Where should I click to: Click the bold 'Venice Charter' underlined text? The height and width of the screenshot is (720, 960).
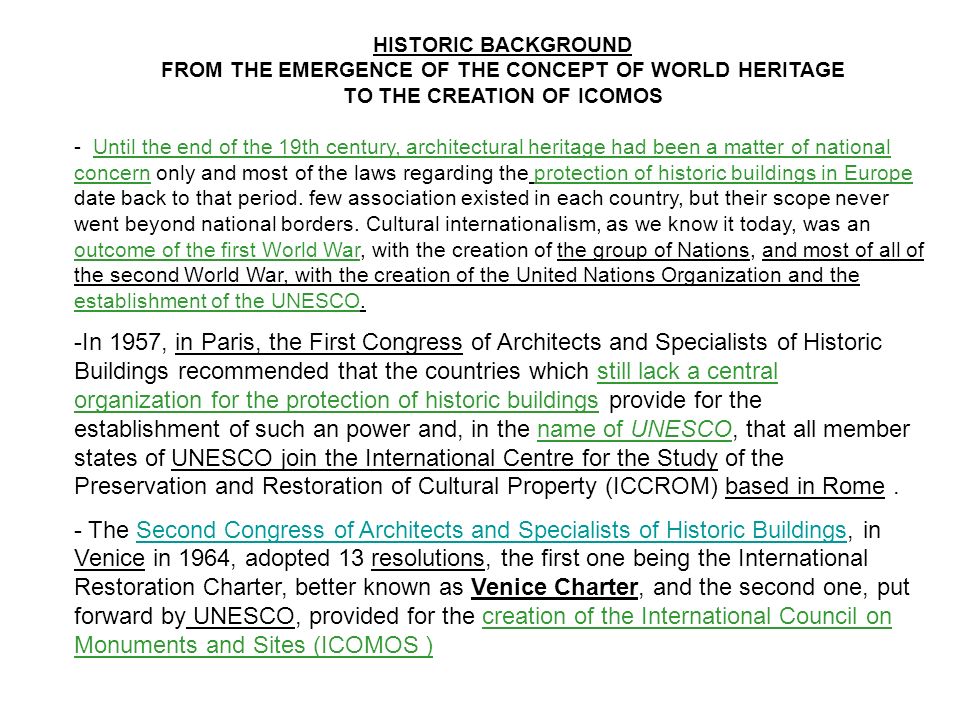(554, 587)
